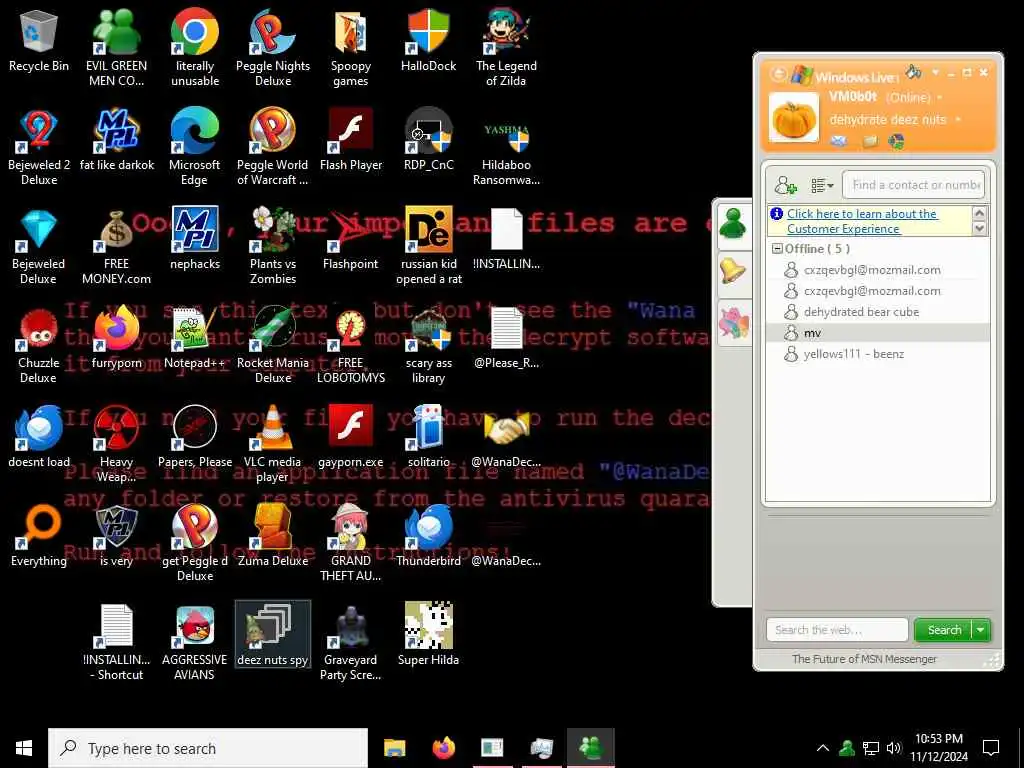Open the dropdown arrow beside the Search button
1024x768 pixels.
click(981, 630)
